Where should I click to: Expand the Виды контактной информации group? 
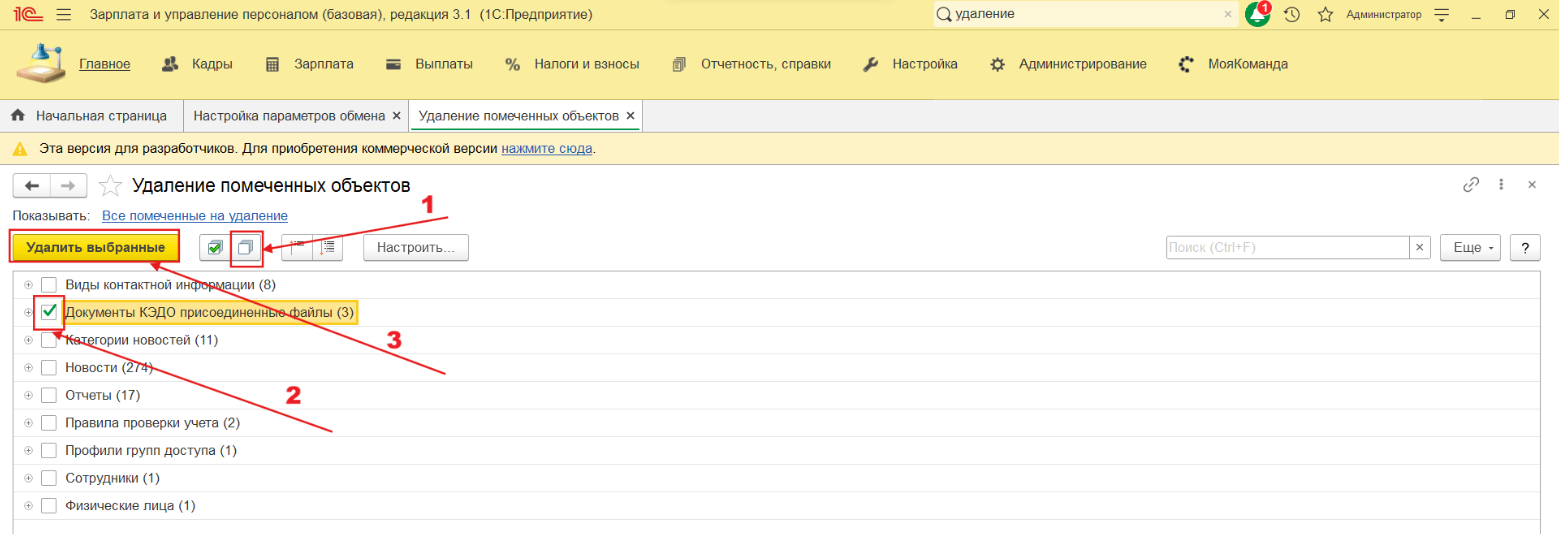click(28, 285)
